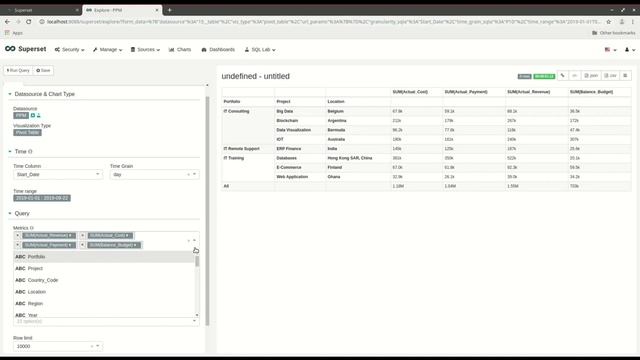Image resolution: width=640 pixels, height=360 pixels.
Task: Click the Save button
Action: 43,71
